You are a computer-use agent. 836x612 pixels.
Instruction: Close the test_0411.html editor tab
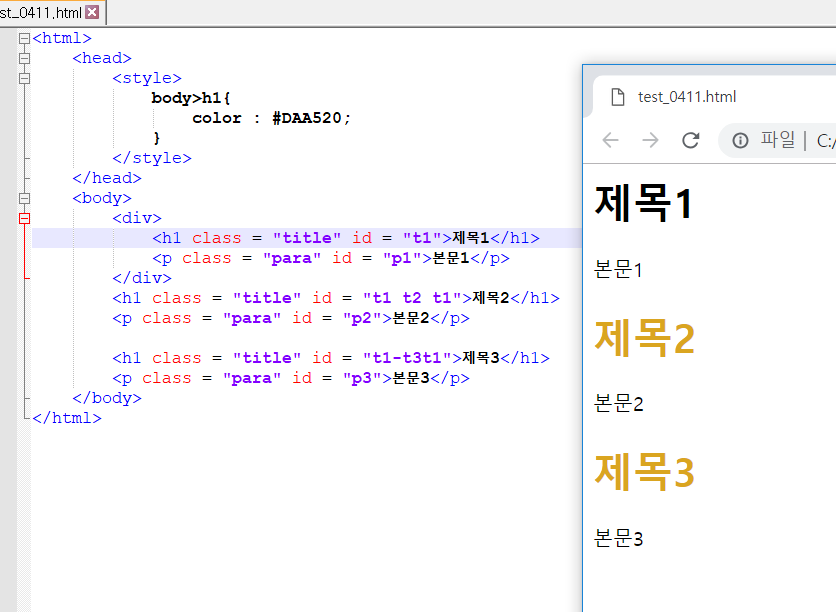click(92, 12)
